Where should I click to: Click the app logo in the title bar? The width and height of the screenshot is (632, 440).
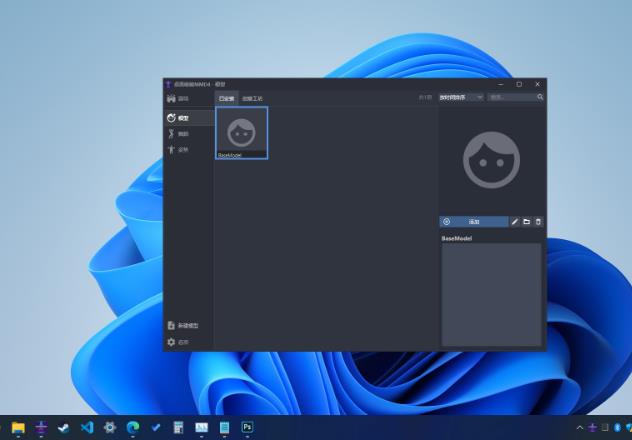[168, 84]
